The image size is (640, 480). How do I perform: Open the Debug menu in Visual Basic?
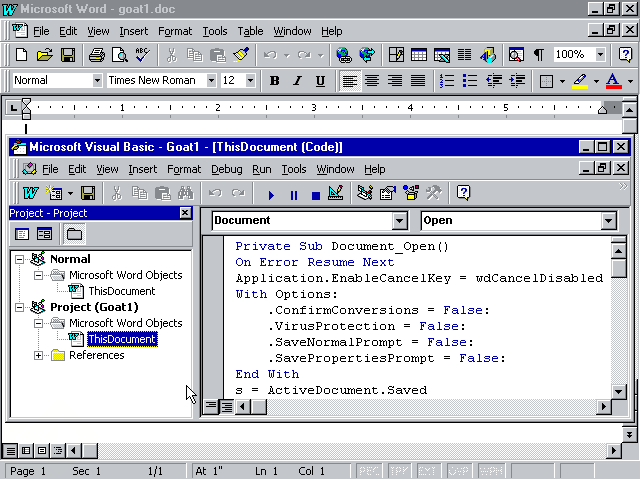[x=227, y=169]
